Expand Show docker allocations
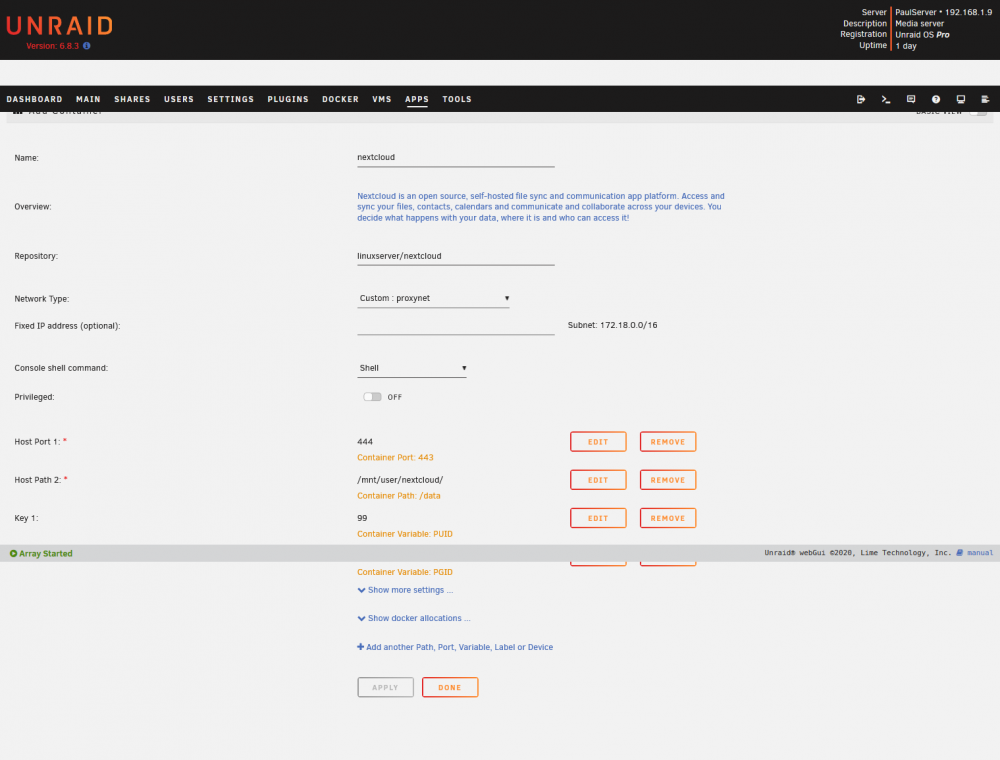Viewport: 1000px width, 760px height. tap(414, 618)
